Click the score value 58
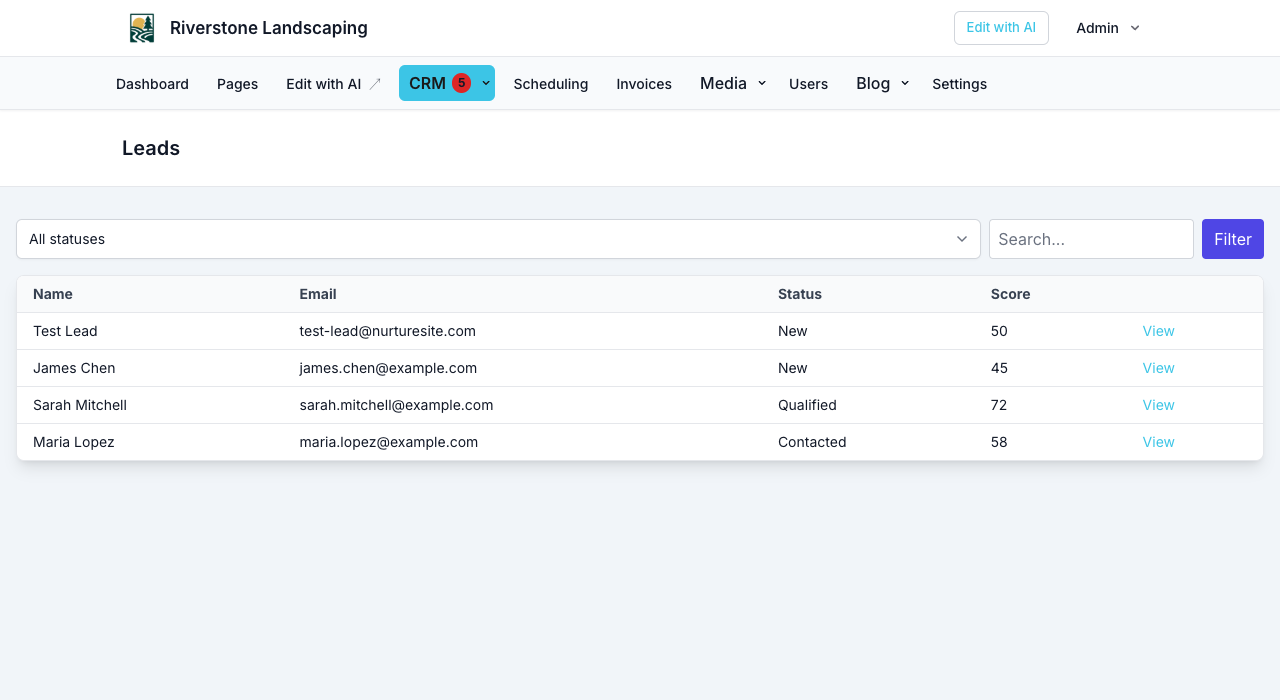 pyautogui.click(x=999, y=442)
